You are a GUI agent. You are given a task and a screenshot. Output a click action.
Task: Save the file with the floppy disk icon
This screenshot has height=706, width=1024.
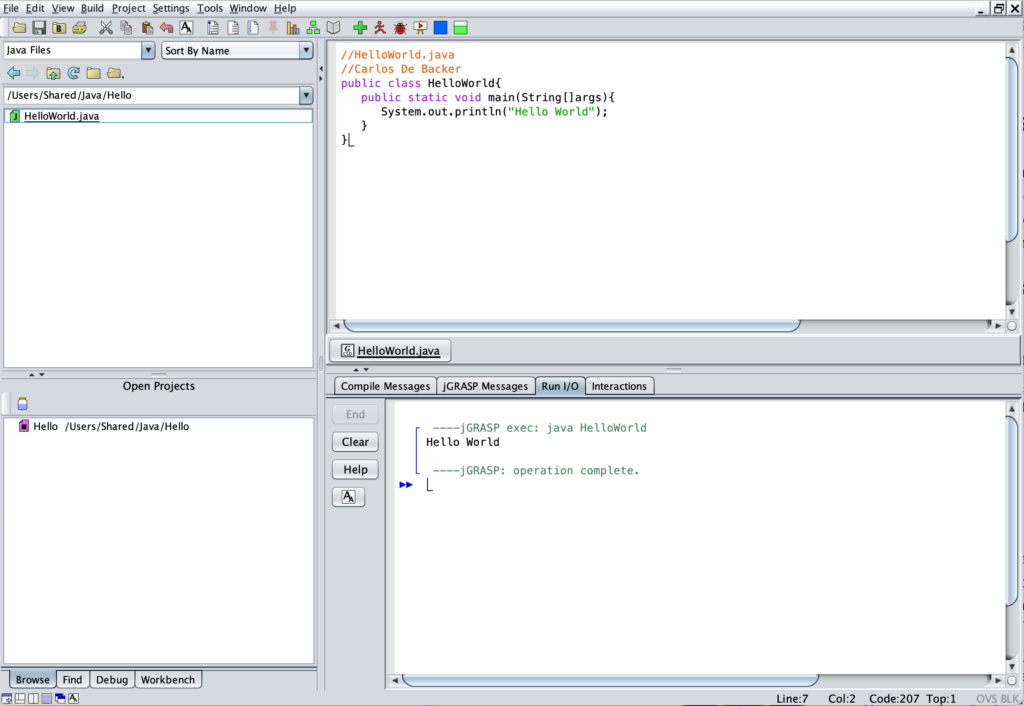coord(39,28)
